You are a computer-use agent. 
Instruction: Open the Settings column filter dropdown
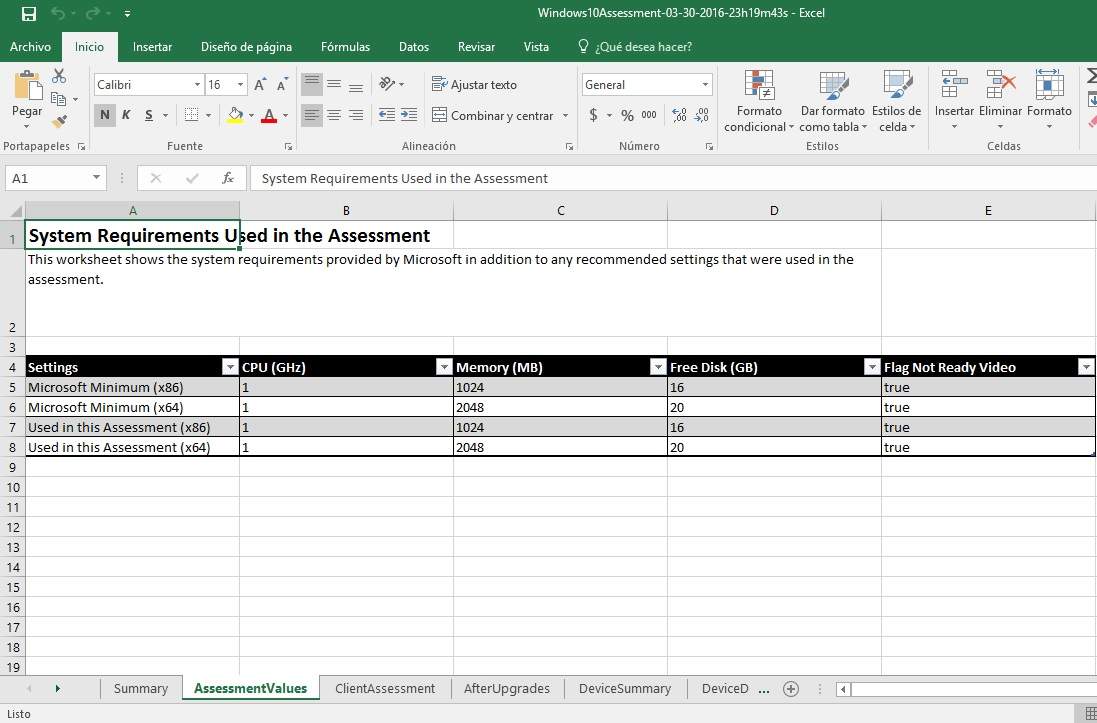230,367
